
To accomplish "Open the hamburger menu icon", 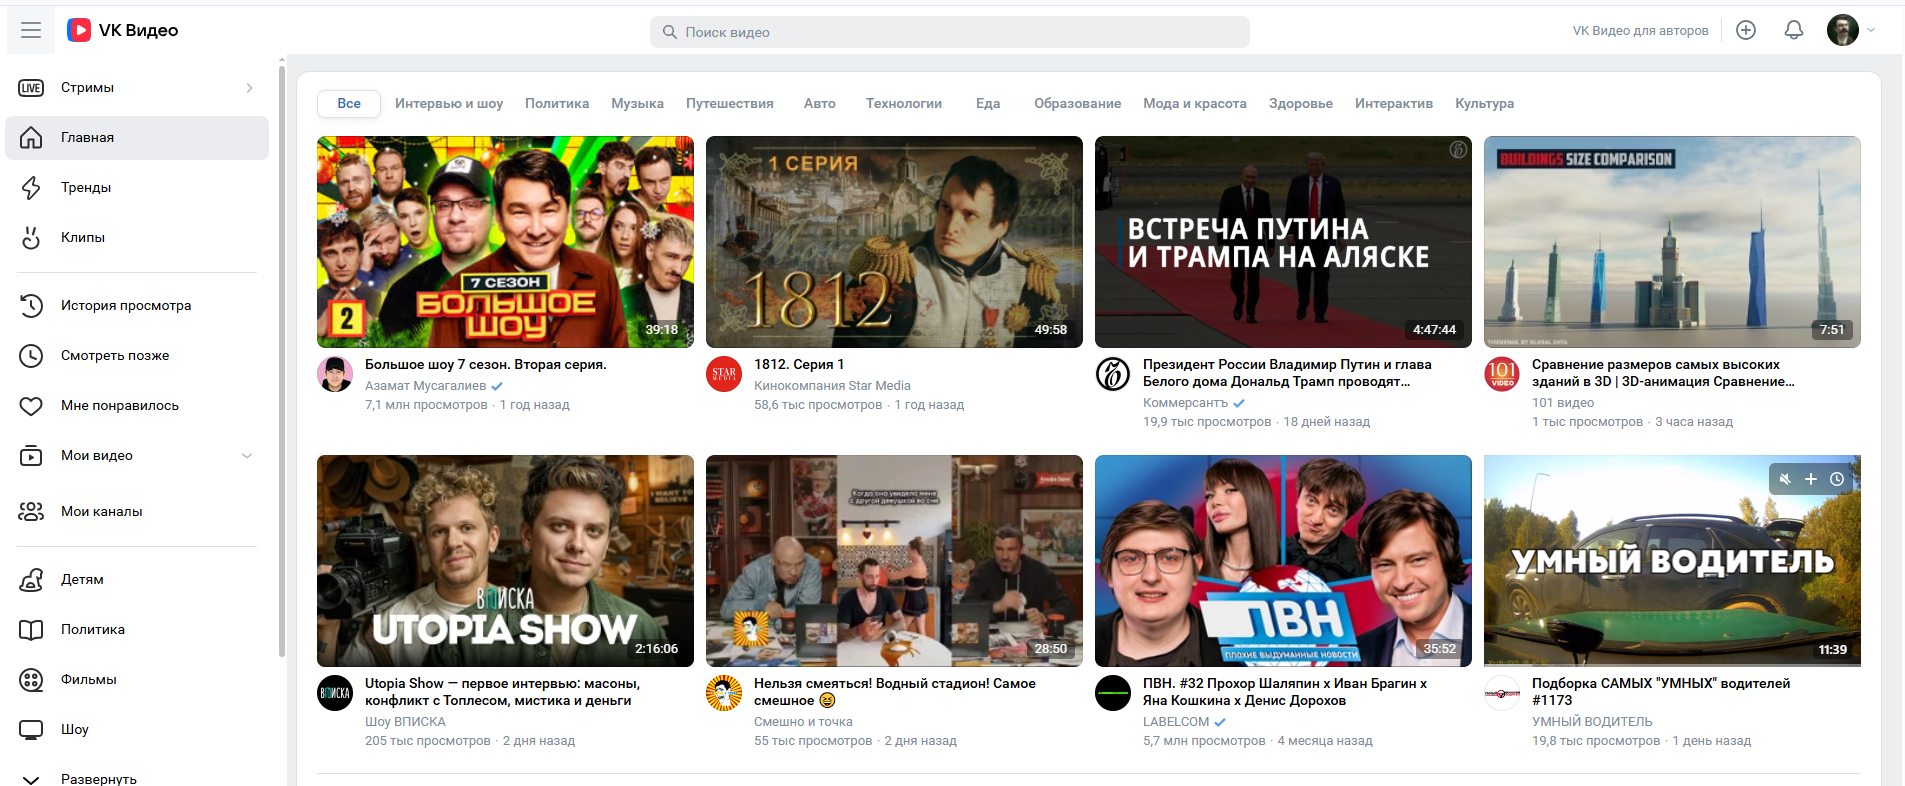I will coord(31,30).
